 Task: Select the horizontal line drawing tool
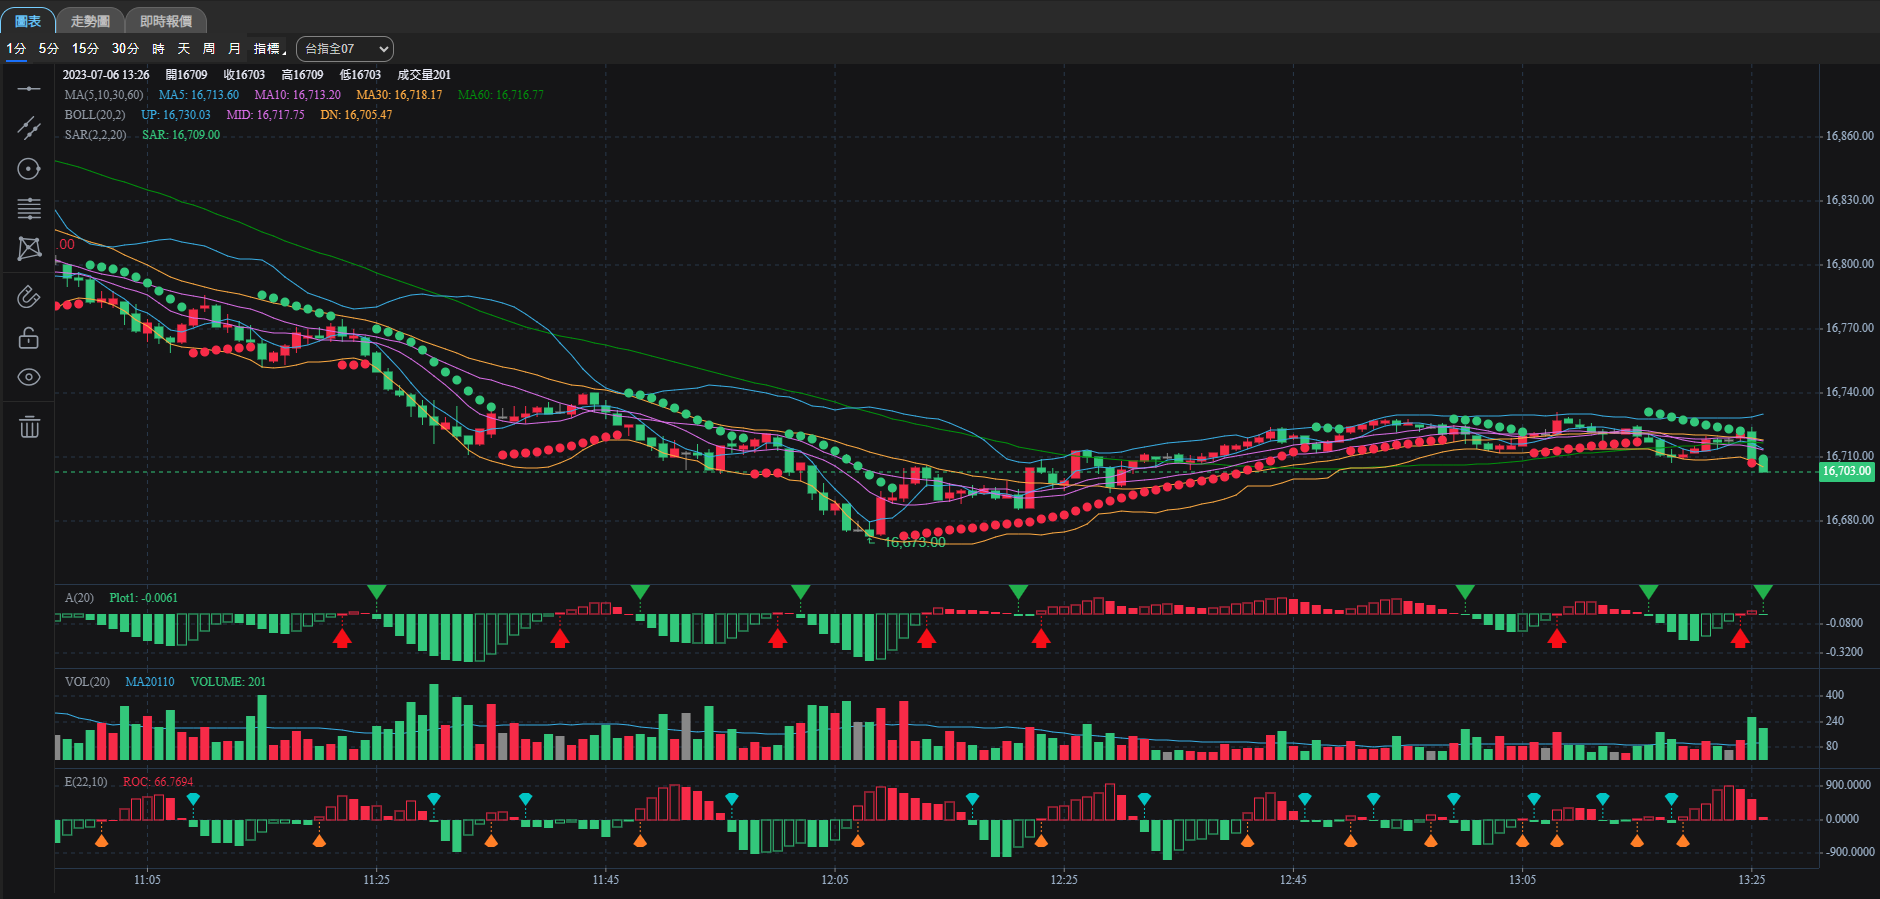29,89
